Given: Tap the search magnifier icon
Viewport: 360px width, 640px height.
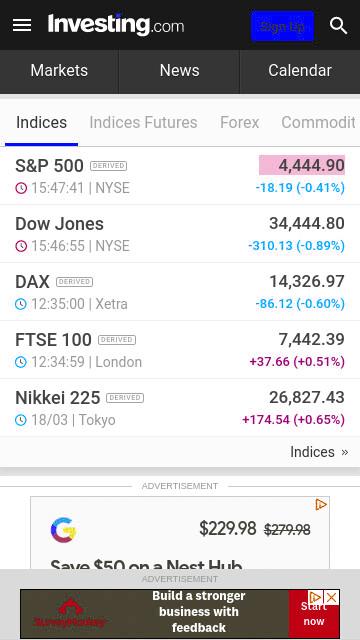Looking at the screenshot, I should tap(338, 26).
